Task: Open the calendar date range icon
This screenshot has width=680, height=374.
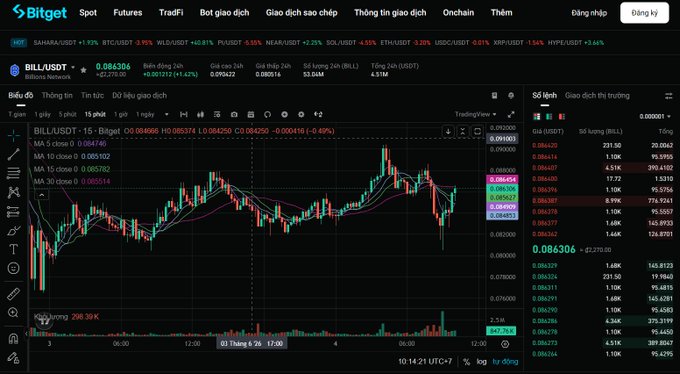Action: pyautogui.click(x=251, y=115)
